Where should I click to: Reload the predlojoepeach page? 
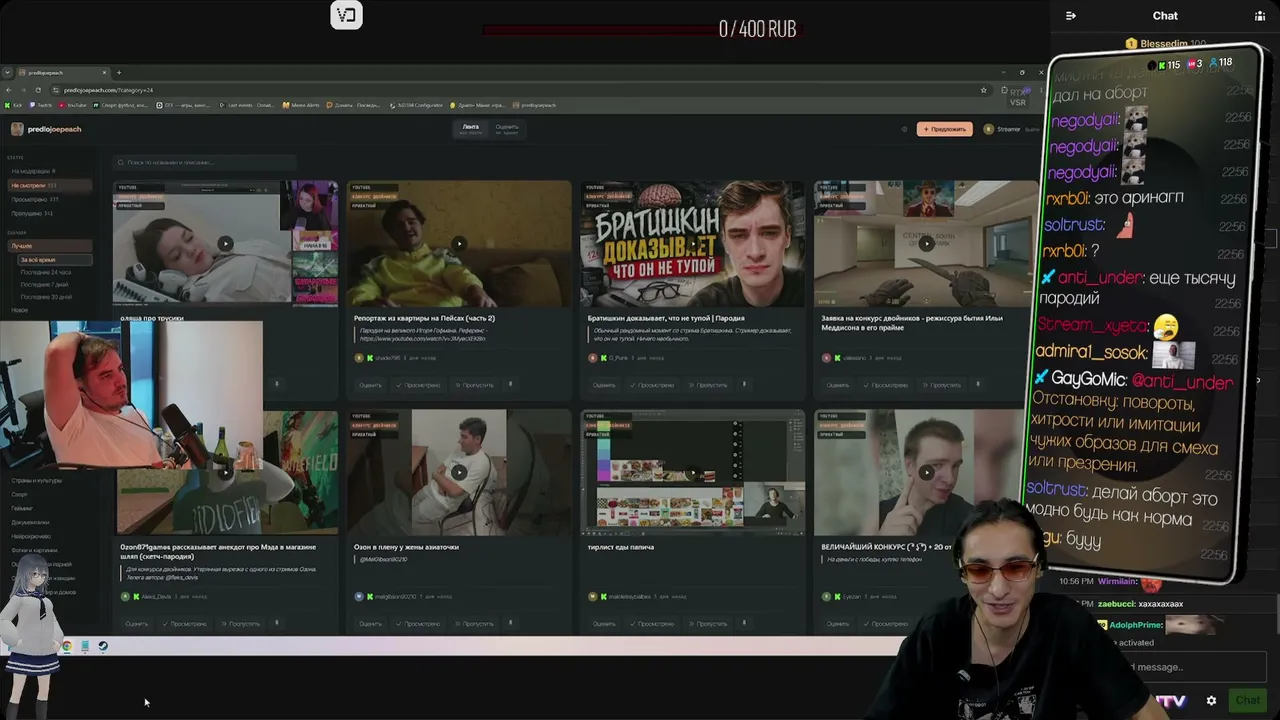pos(38,90)
